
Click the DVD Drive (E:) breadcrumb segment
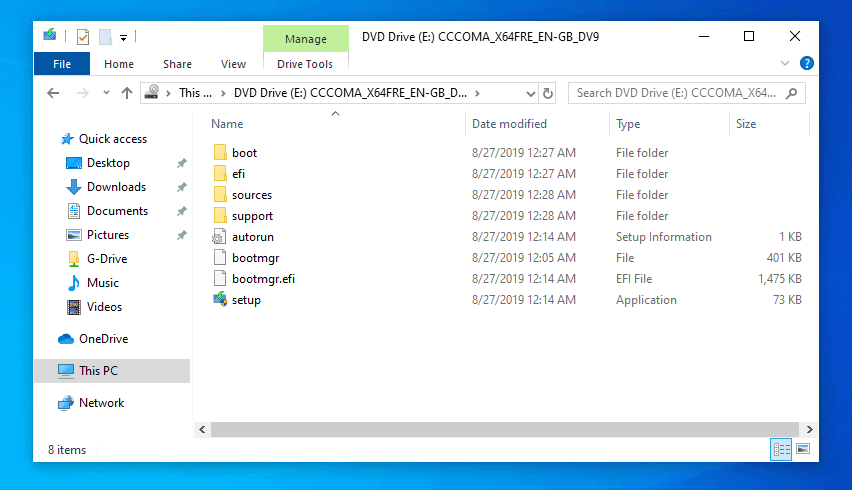(350, 93)
